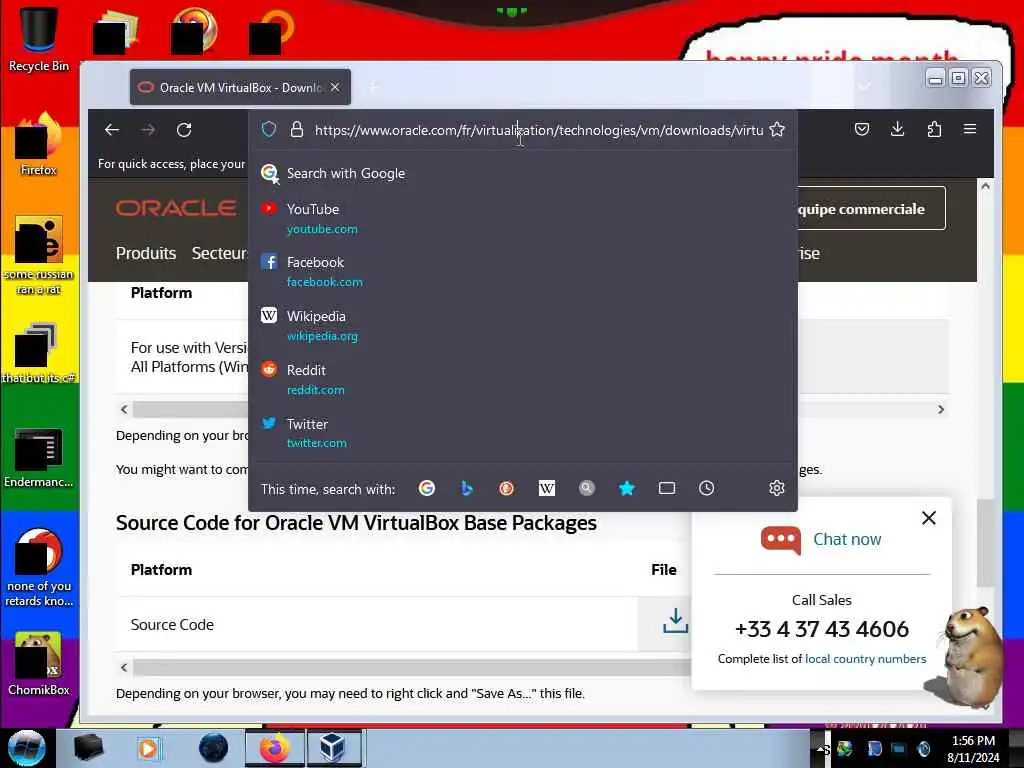1024x768 pixels.
Task: Open Recycle Bin desktop icon
Action: tap(39, 39)
